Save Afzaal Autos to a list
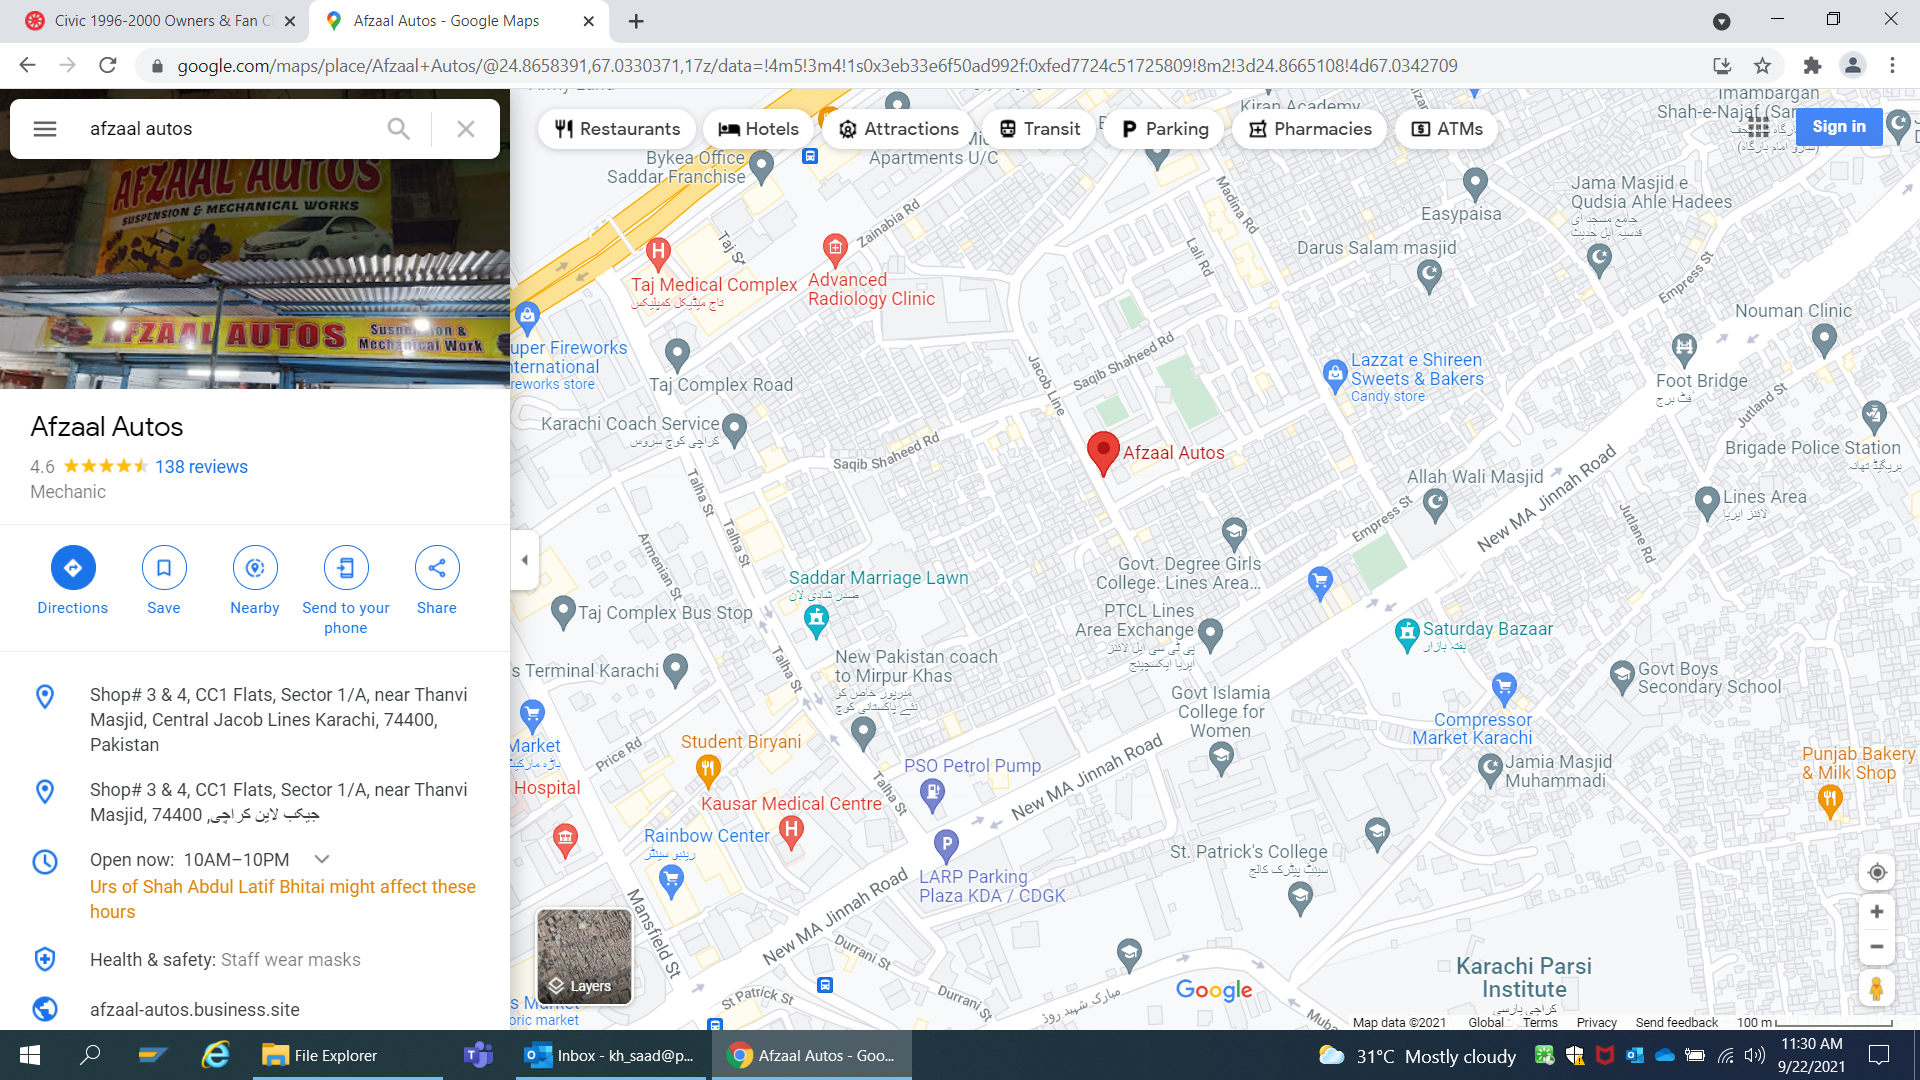Viewport: 1920px width, 1080px height. (x=164, y=581)
